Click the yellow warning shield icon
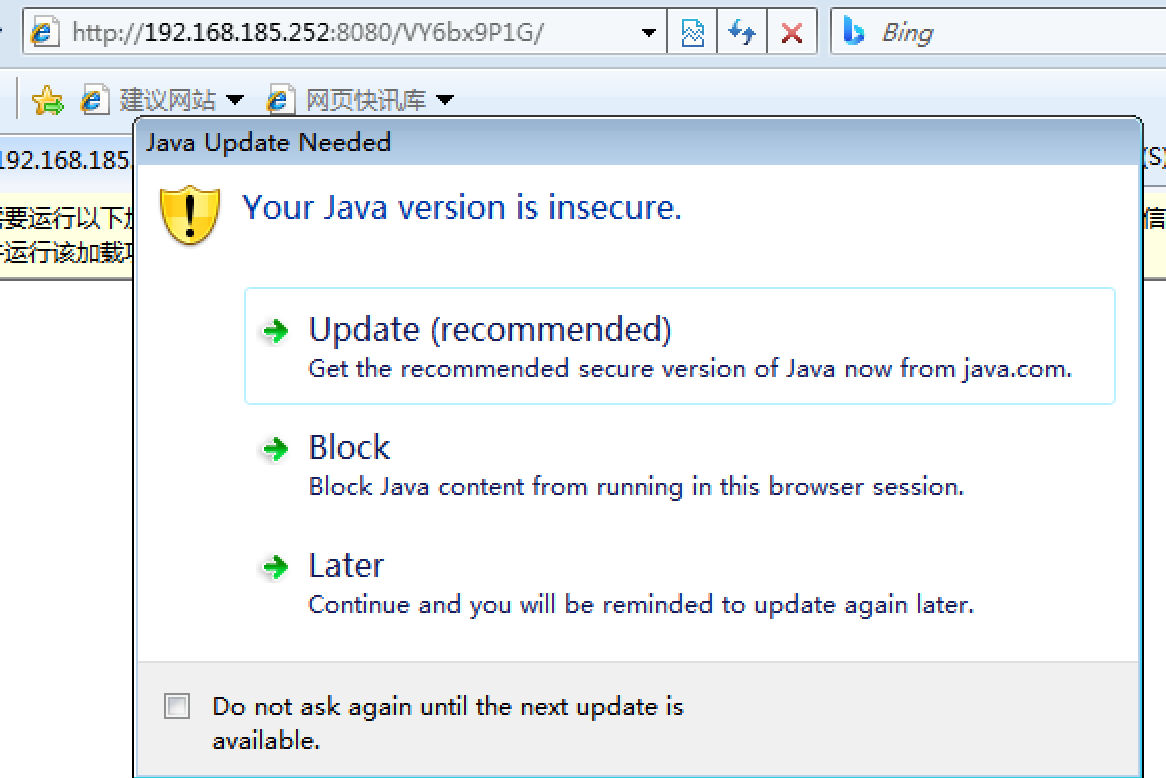 click(x=190, y=213)
